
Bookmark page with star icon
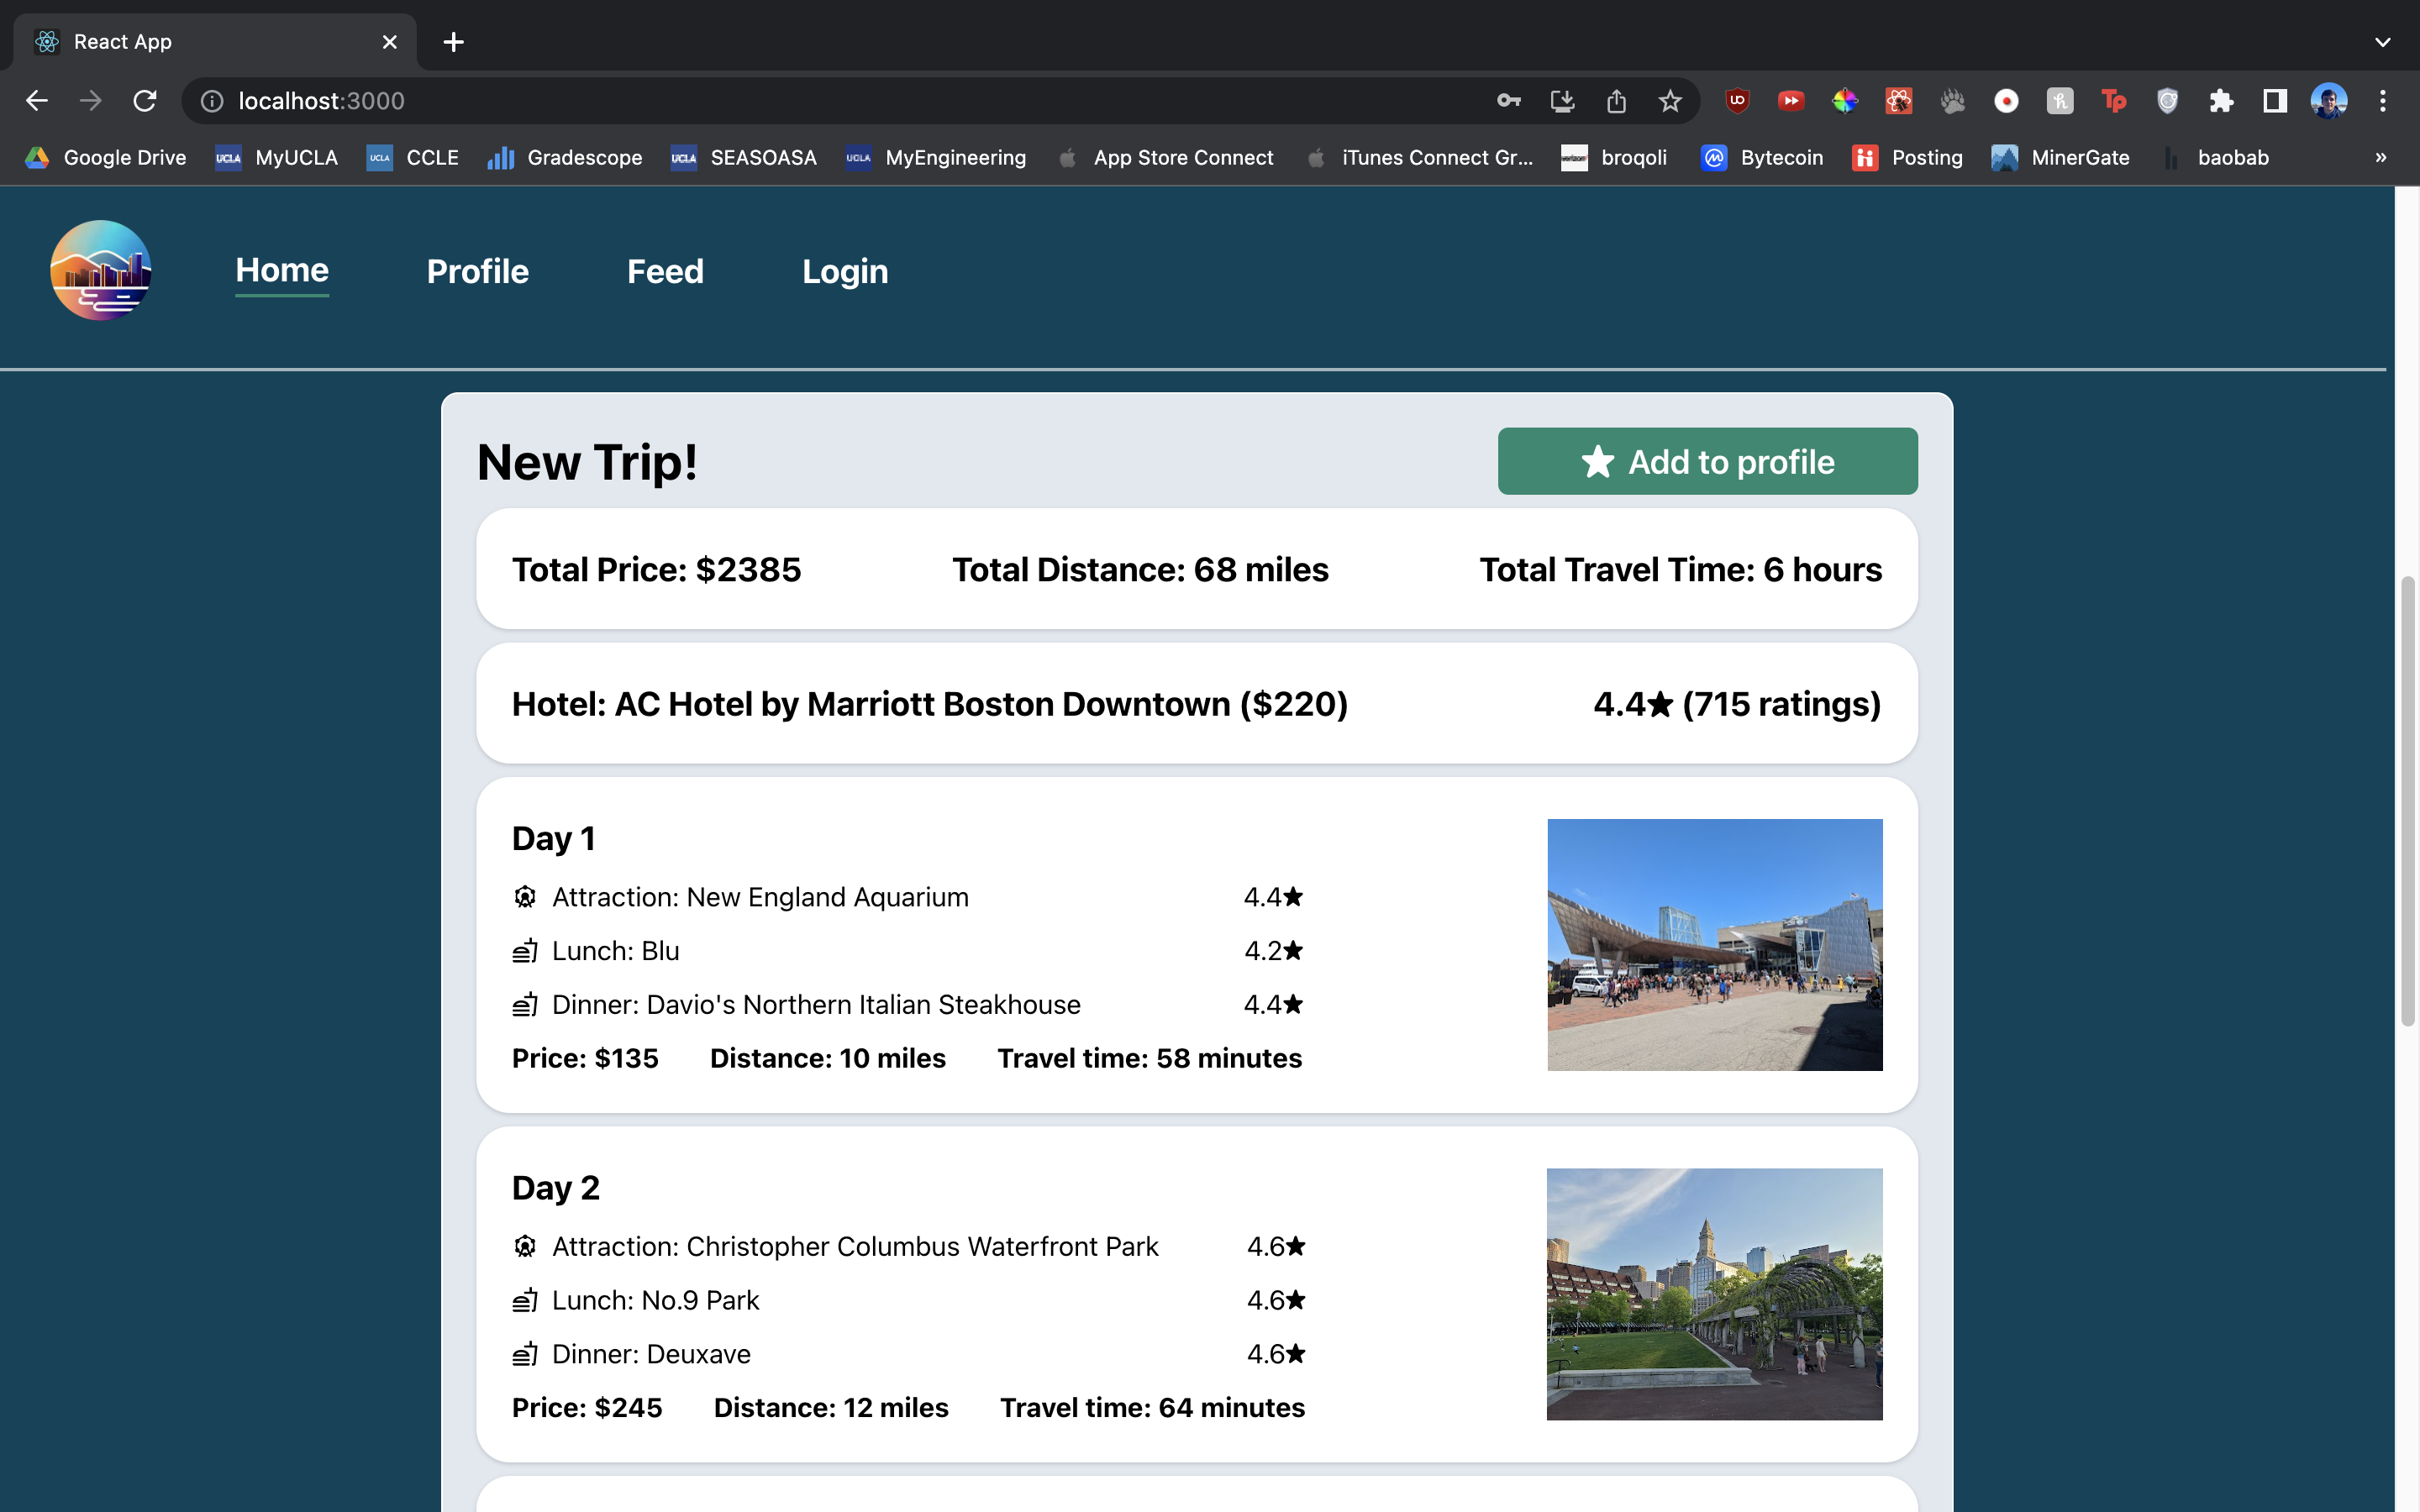point(1670,101)
